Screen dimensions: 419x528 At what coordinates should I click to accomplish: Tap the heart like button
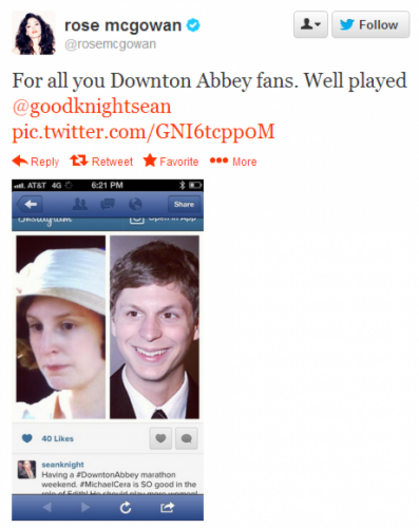pos(161,438)
